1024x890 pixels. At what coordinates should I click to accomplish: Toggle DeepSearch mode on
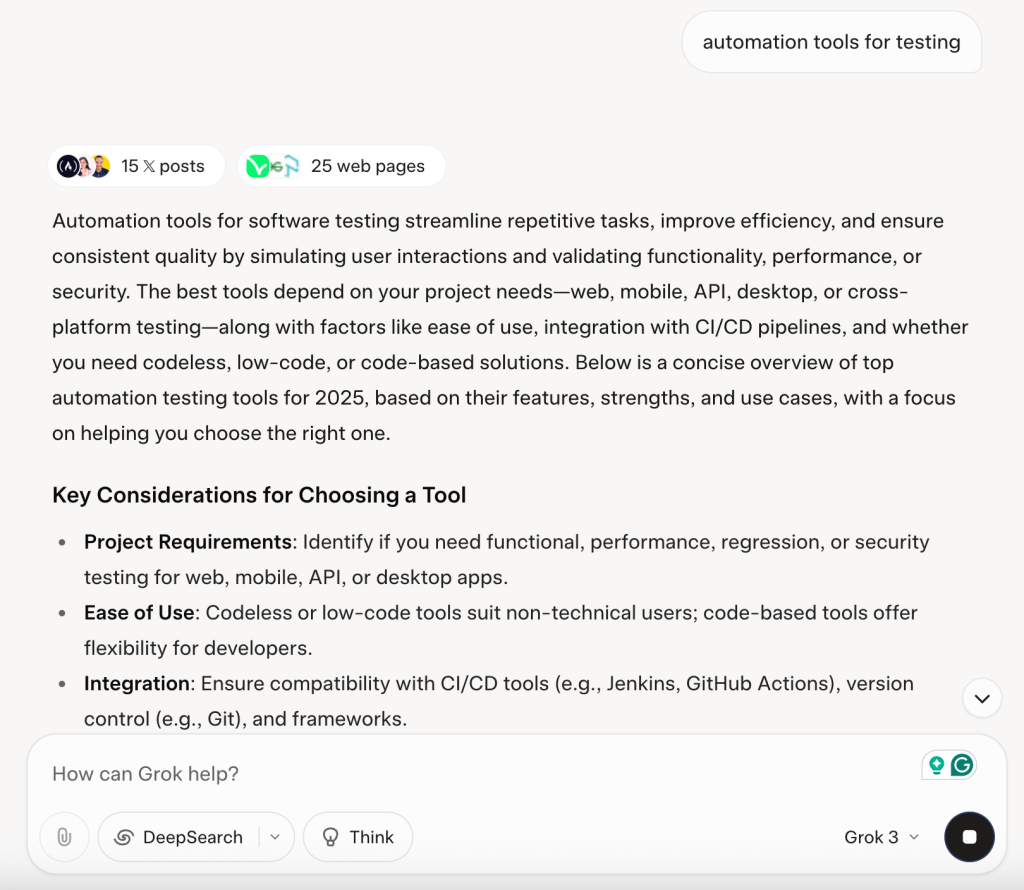click(x=179, y=836)
